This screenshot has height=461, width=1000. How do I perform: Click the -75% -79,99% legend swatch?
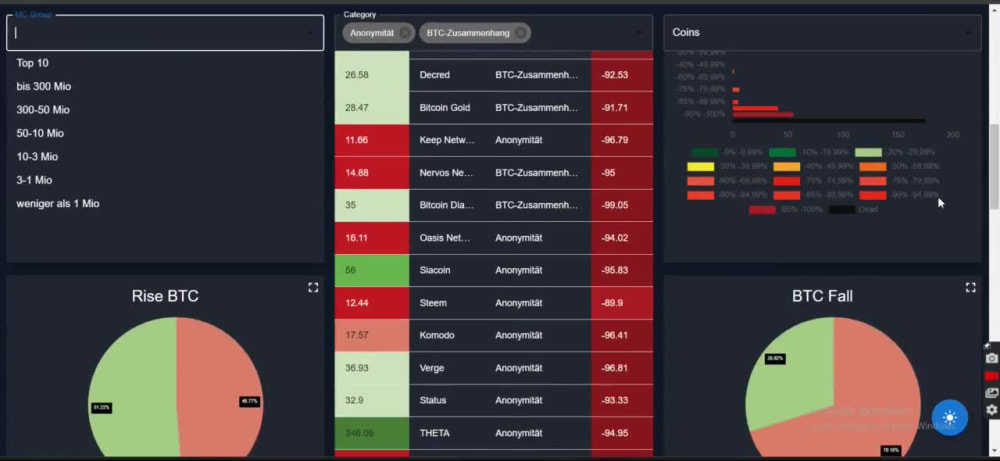(872, 181)
